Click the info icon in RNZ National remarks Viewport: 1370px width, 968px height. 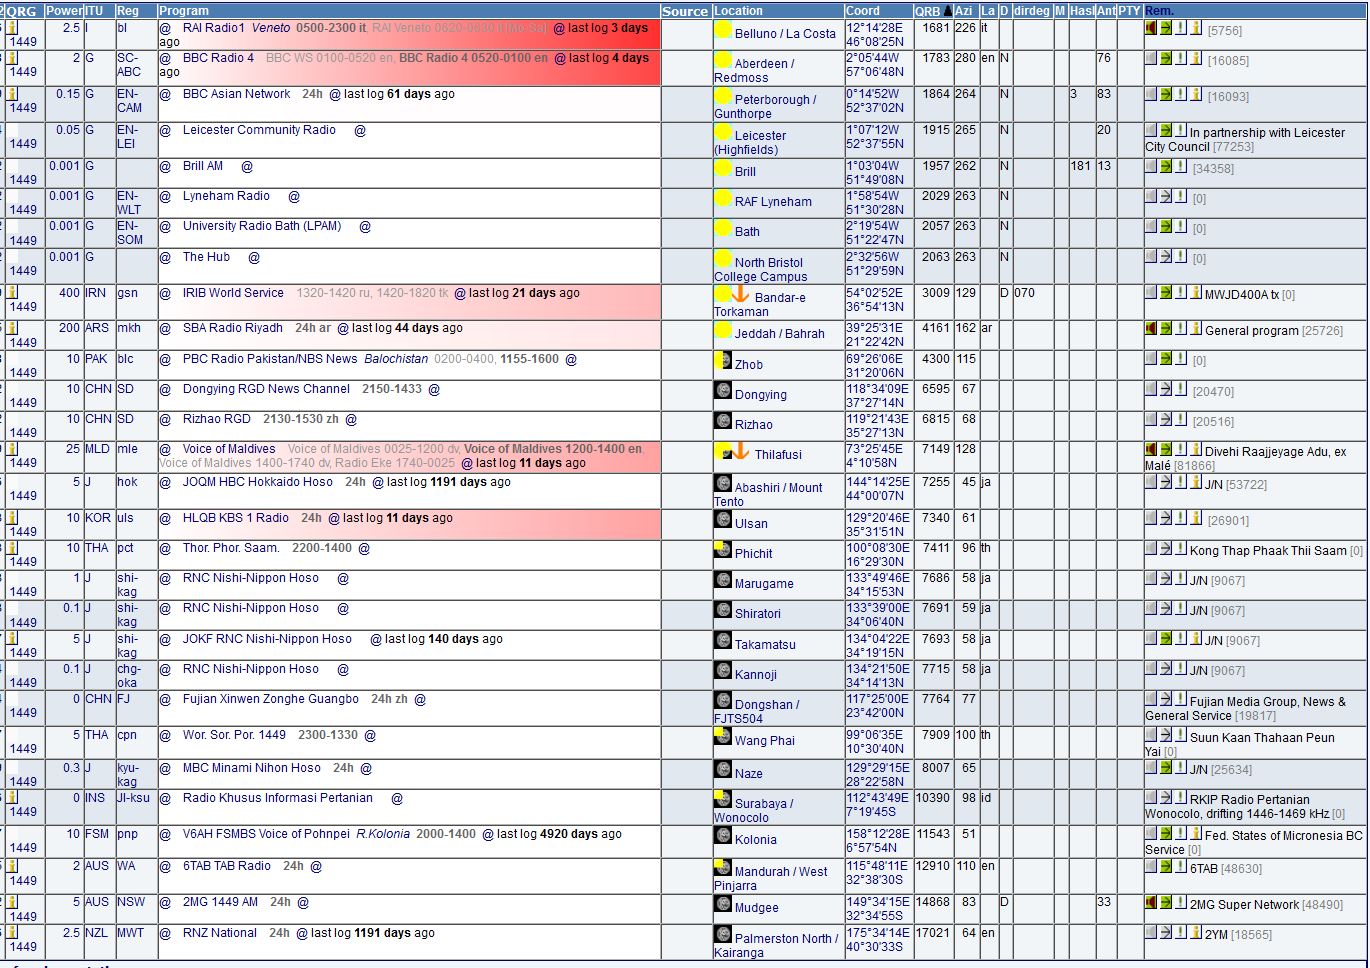(x=1196, y=932)
